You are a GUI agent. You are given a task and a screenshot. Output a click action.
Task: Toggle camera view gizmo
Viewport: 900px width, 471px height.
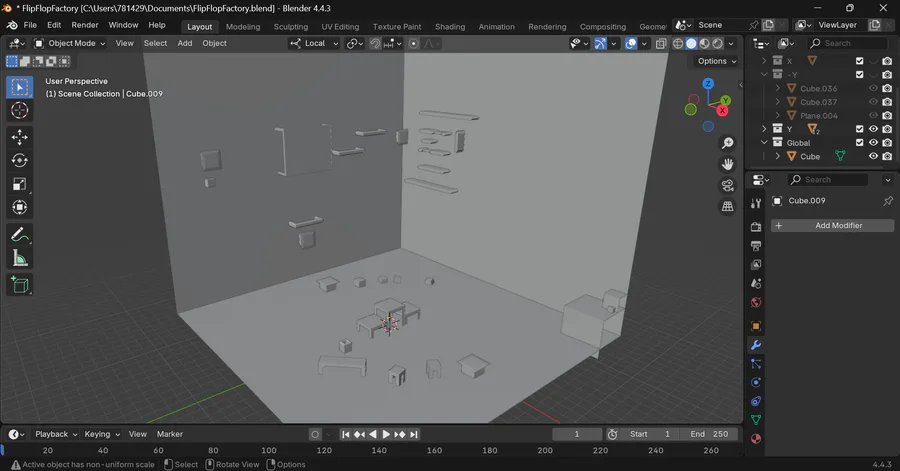727,185
